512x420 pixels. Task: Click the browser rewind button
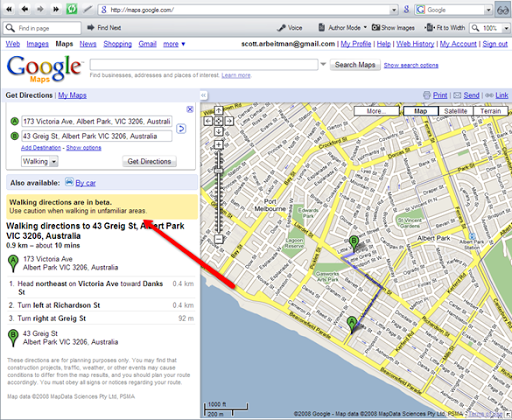(x=9, y=9)
